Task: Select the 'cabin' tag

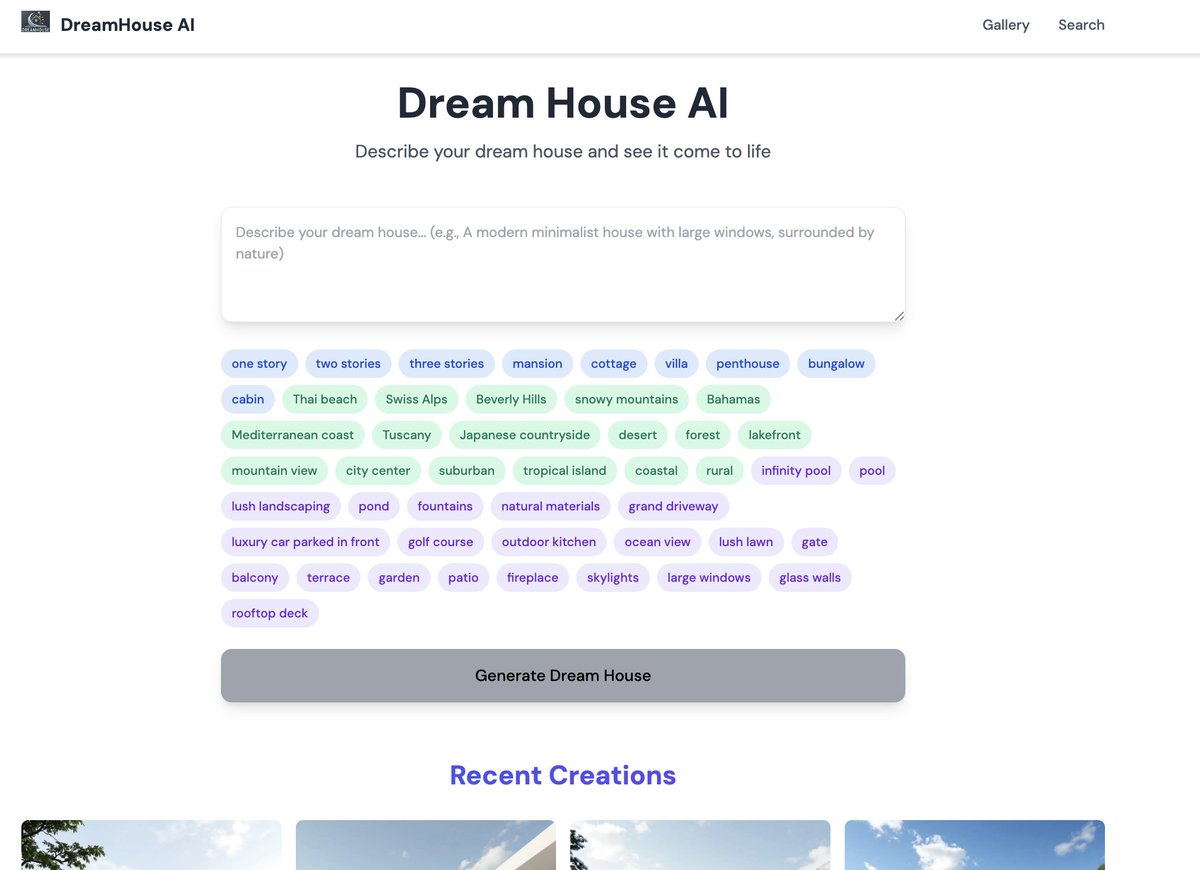Action: tap(248, 399)
